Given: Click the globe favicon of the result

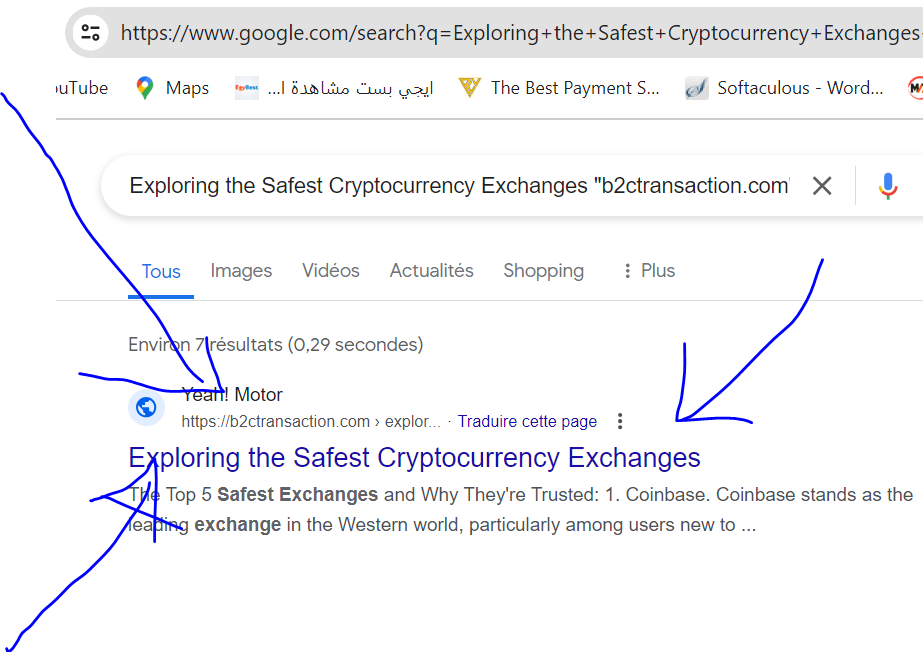Looking at the screenshot, I should click(x=146, y=407).
